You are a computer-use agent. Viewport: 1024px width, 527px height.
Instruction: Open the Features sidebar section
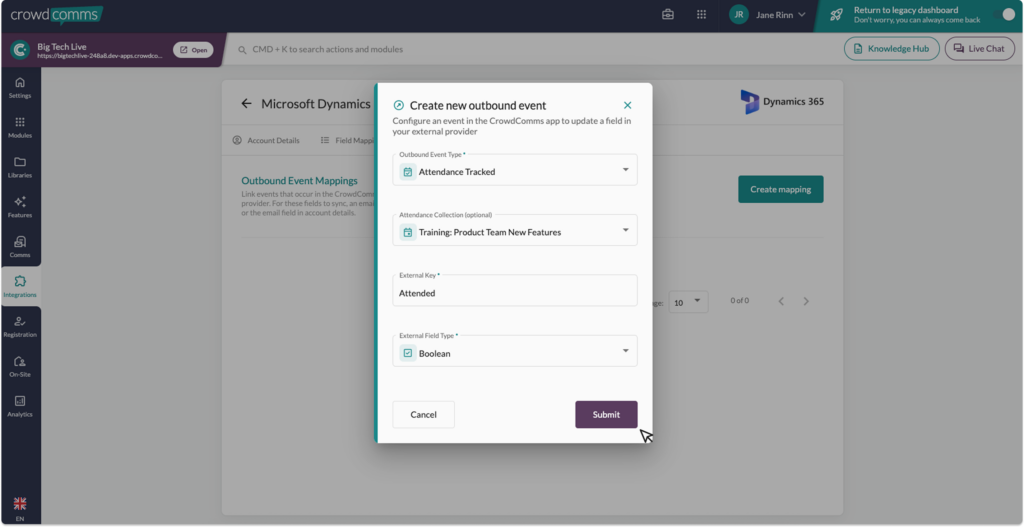click(20, 207)
